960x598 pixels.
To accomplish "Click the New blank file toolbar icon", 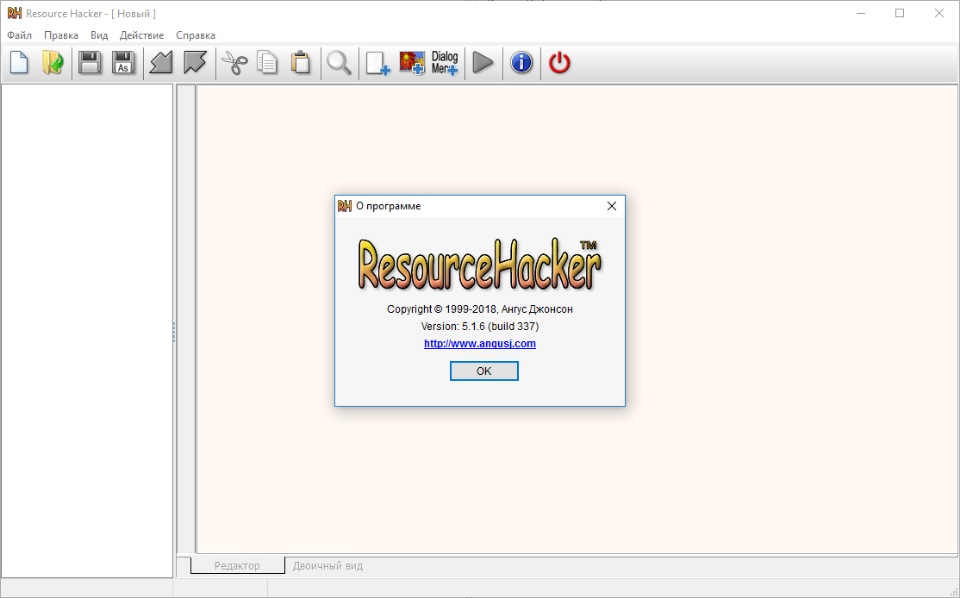I will point(19,62).
